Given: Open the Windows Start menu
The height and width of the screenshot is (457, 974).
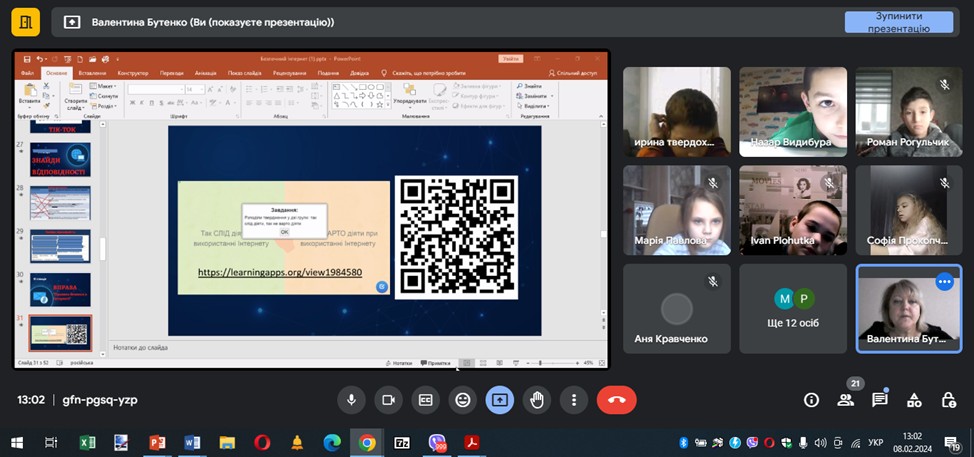Looking at the screenshot, I should tap(17, 443).
